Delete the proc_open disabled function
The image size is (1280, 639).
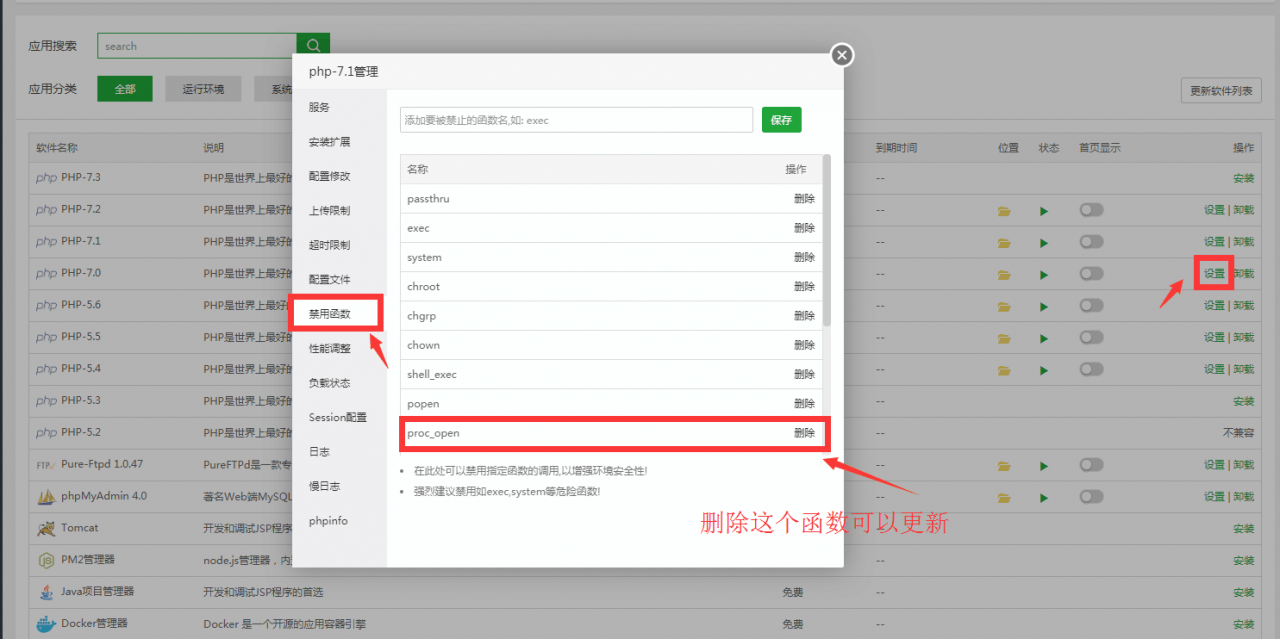[x=804, y=433]
